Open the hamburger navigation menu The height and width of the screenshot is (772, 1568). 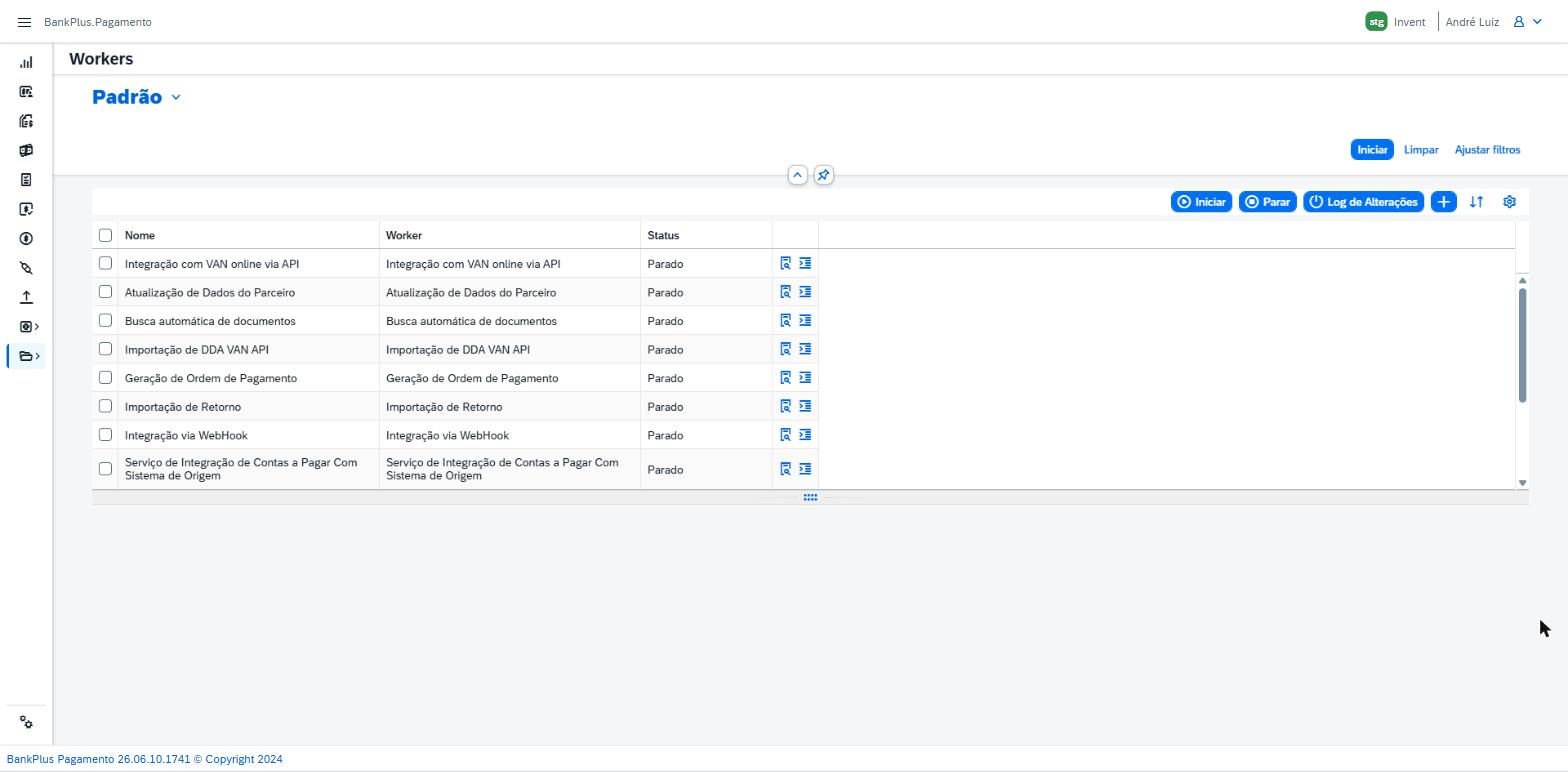click(24, 22)
